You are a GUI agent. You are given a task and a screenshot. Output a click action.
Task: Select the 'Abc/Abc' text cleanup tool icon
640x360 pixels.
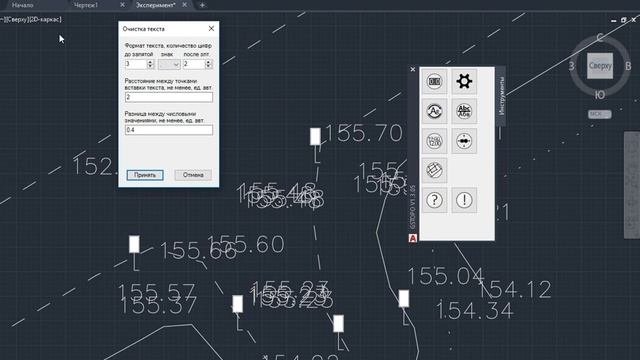coord(464,111)
